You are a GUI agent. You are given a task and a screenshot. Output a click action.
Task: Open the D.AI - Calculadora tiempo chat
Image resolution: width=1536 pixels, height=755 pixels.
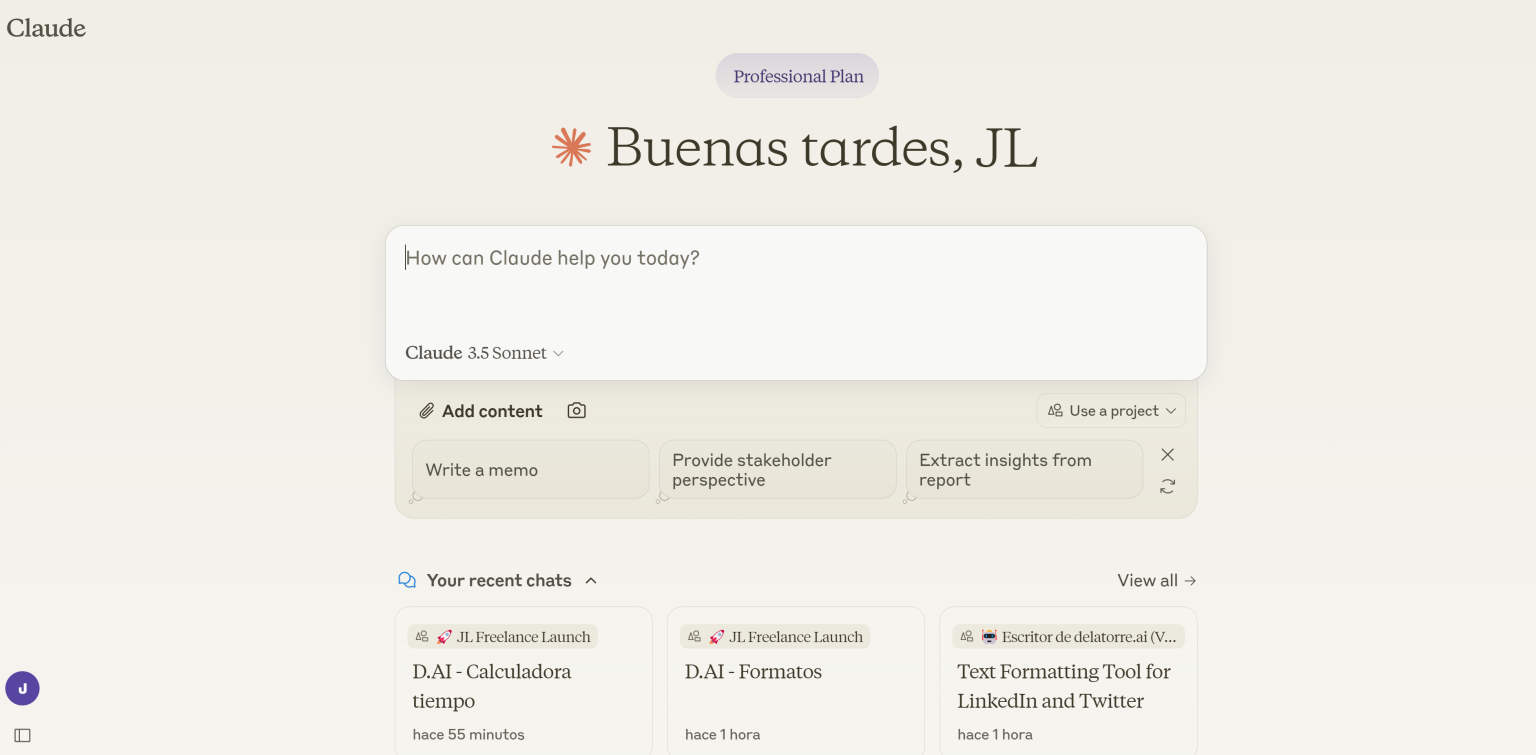[523, 686]
